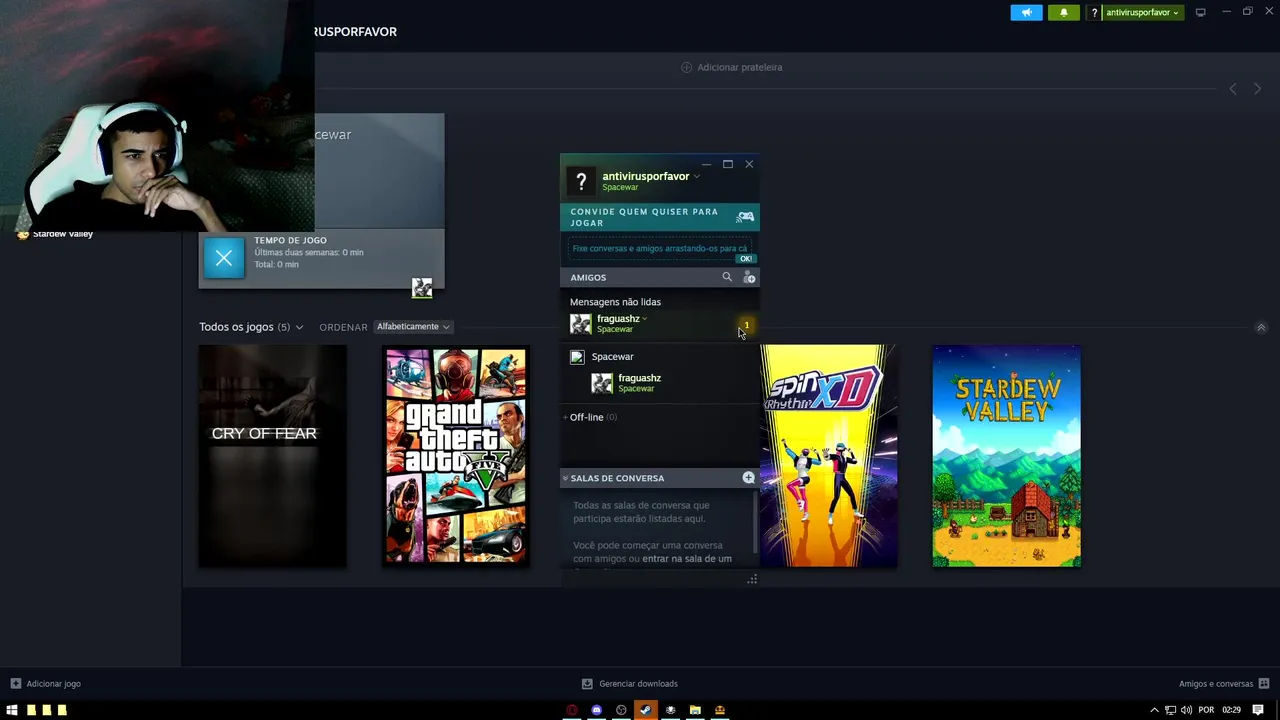The height and width of the screenshot is (720, 1280).
Task: Click the Mensagens não lidas heading
Action: tap(615, 302)
